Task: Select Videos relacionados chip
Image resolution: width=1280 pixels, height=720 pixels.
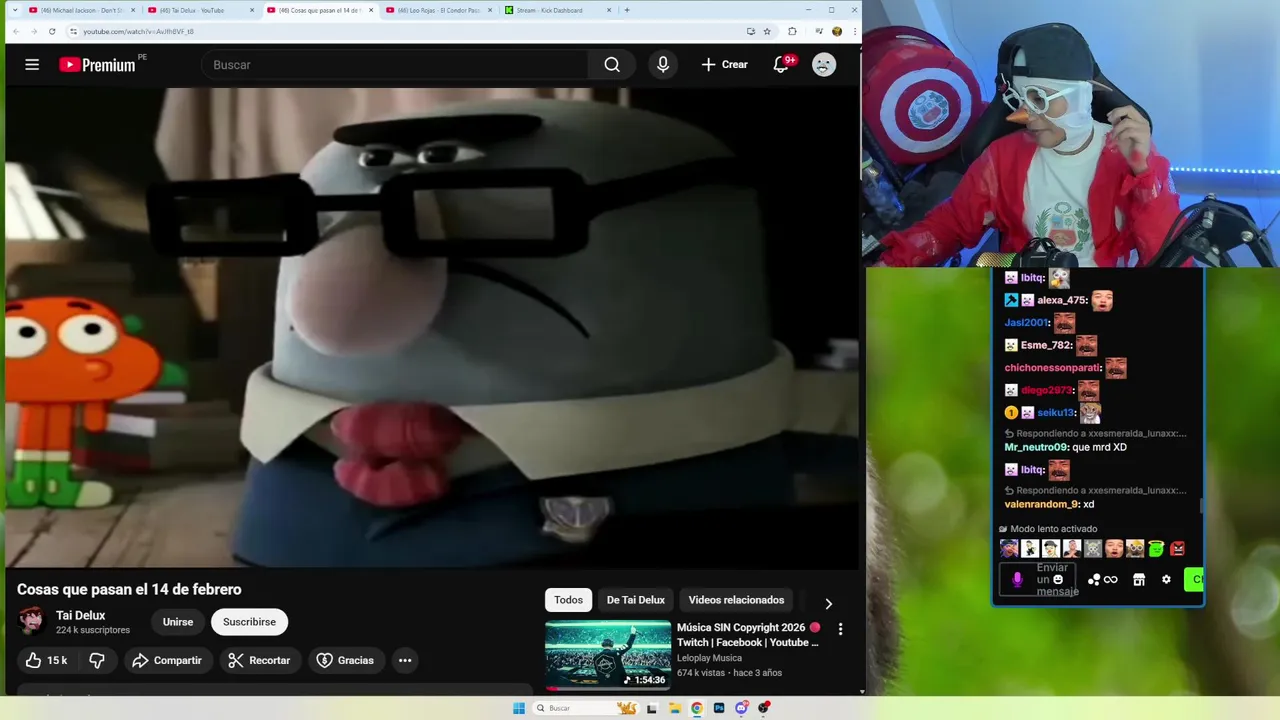Action: pos(736,600)
